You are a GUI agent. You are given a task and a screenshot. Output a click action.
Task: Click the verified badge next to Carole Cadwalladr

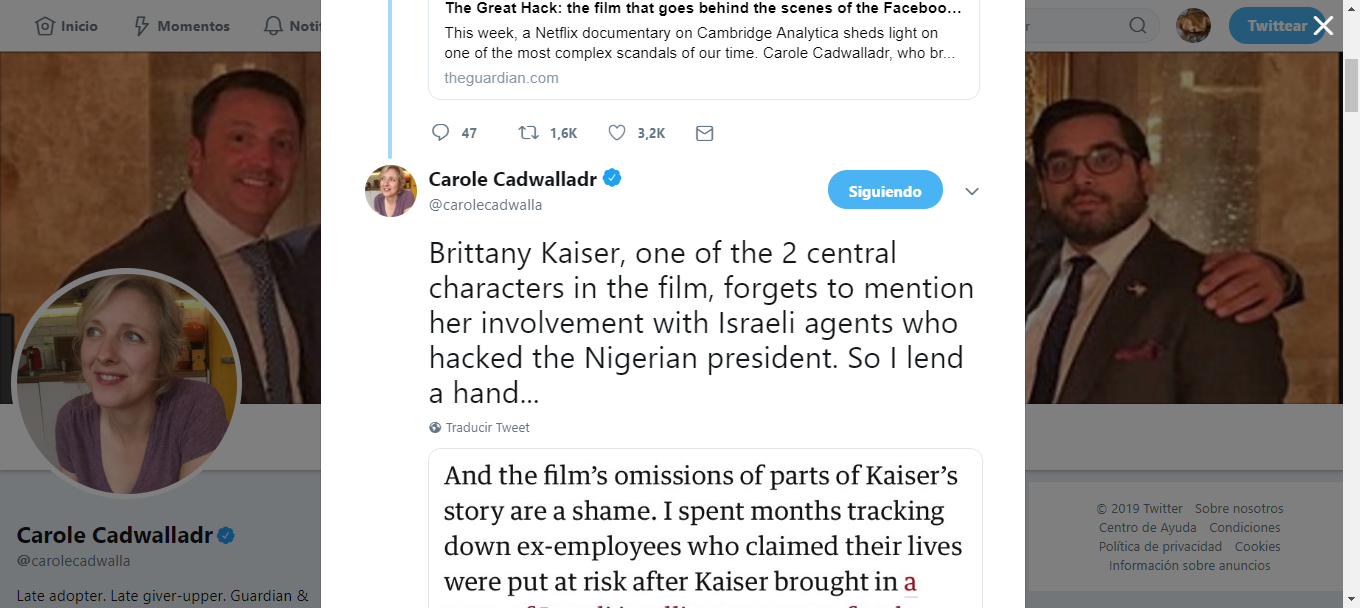point(612,179)
